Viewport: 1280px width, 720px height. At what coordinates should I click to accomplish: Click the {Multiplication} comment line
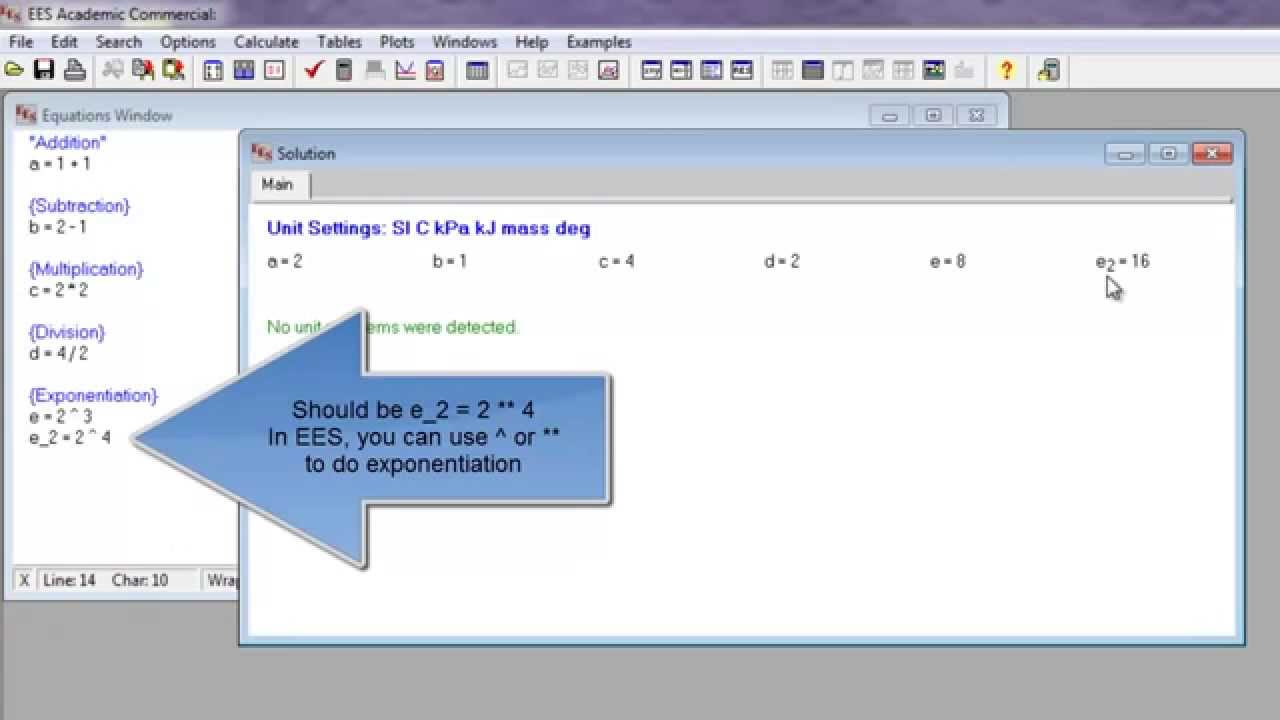pos(86,269)
